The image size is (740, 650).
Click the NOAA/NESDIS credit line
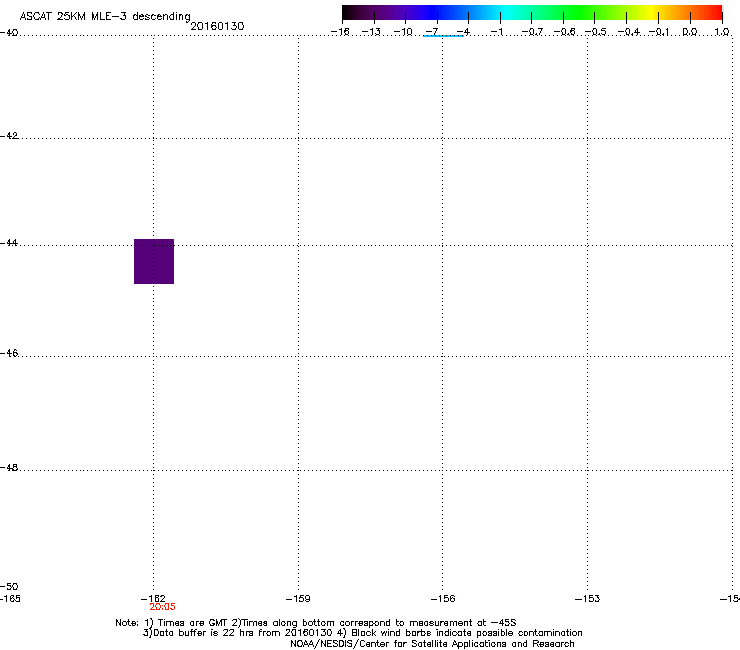tap(432, 644)
